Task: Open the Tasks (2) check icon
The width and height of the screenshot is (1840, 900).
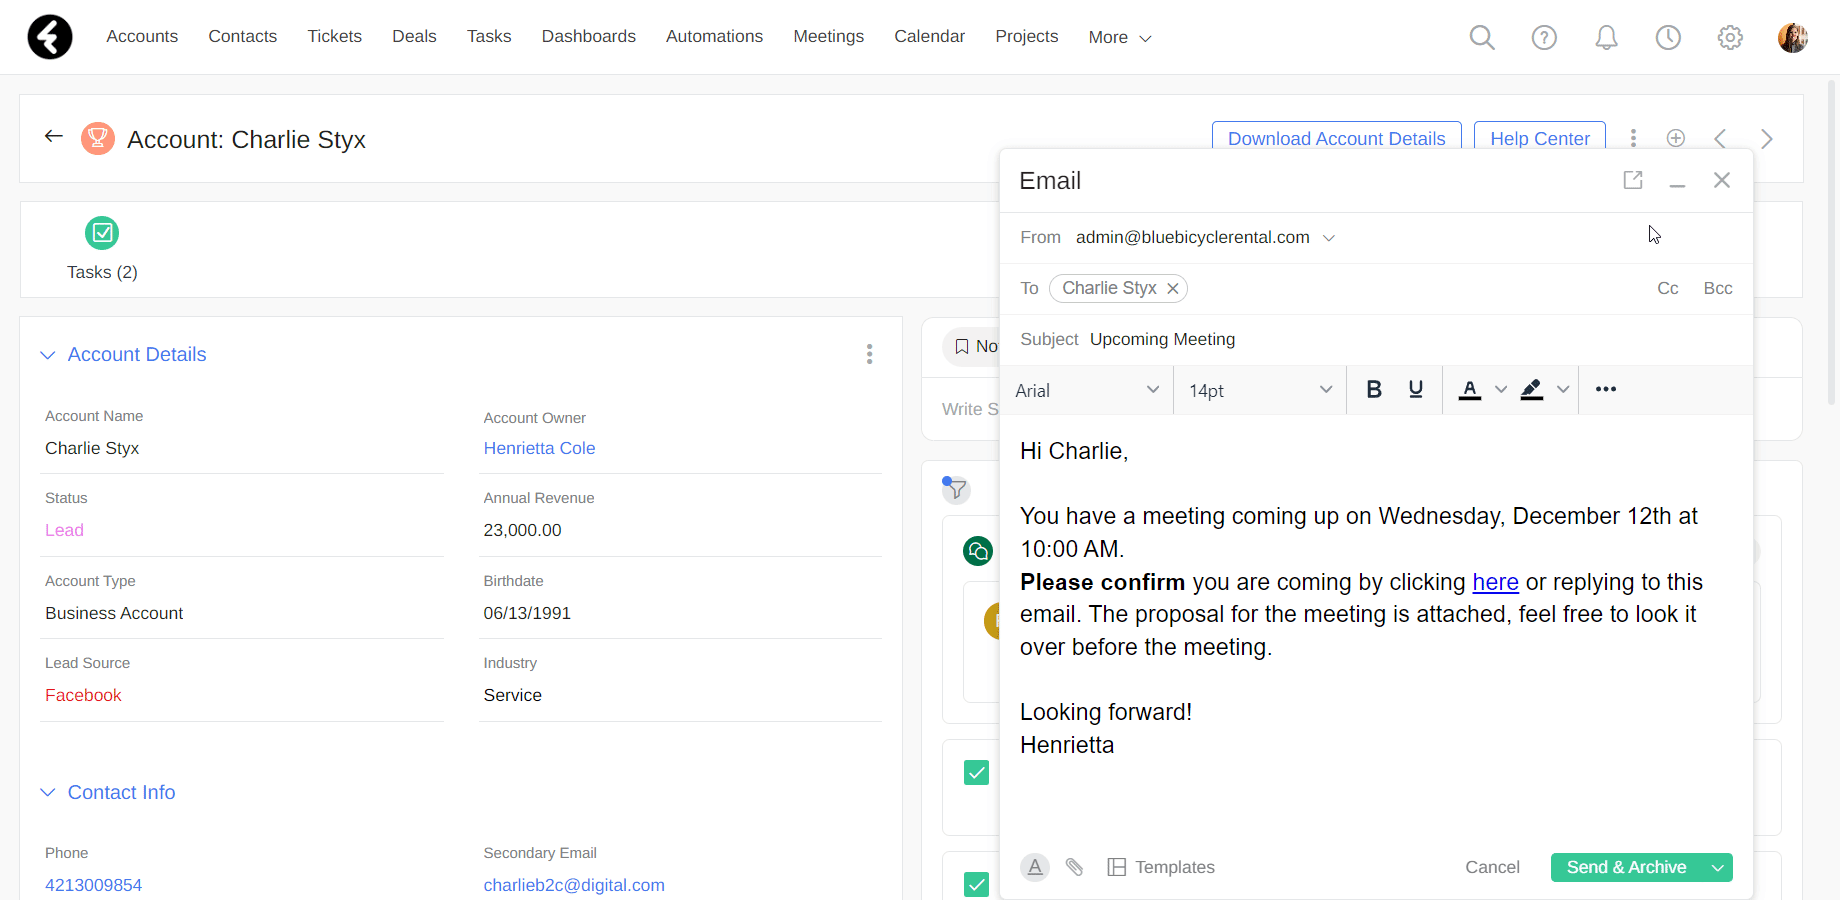Action: click(x=102, y=233)
